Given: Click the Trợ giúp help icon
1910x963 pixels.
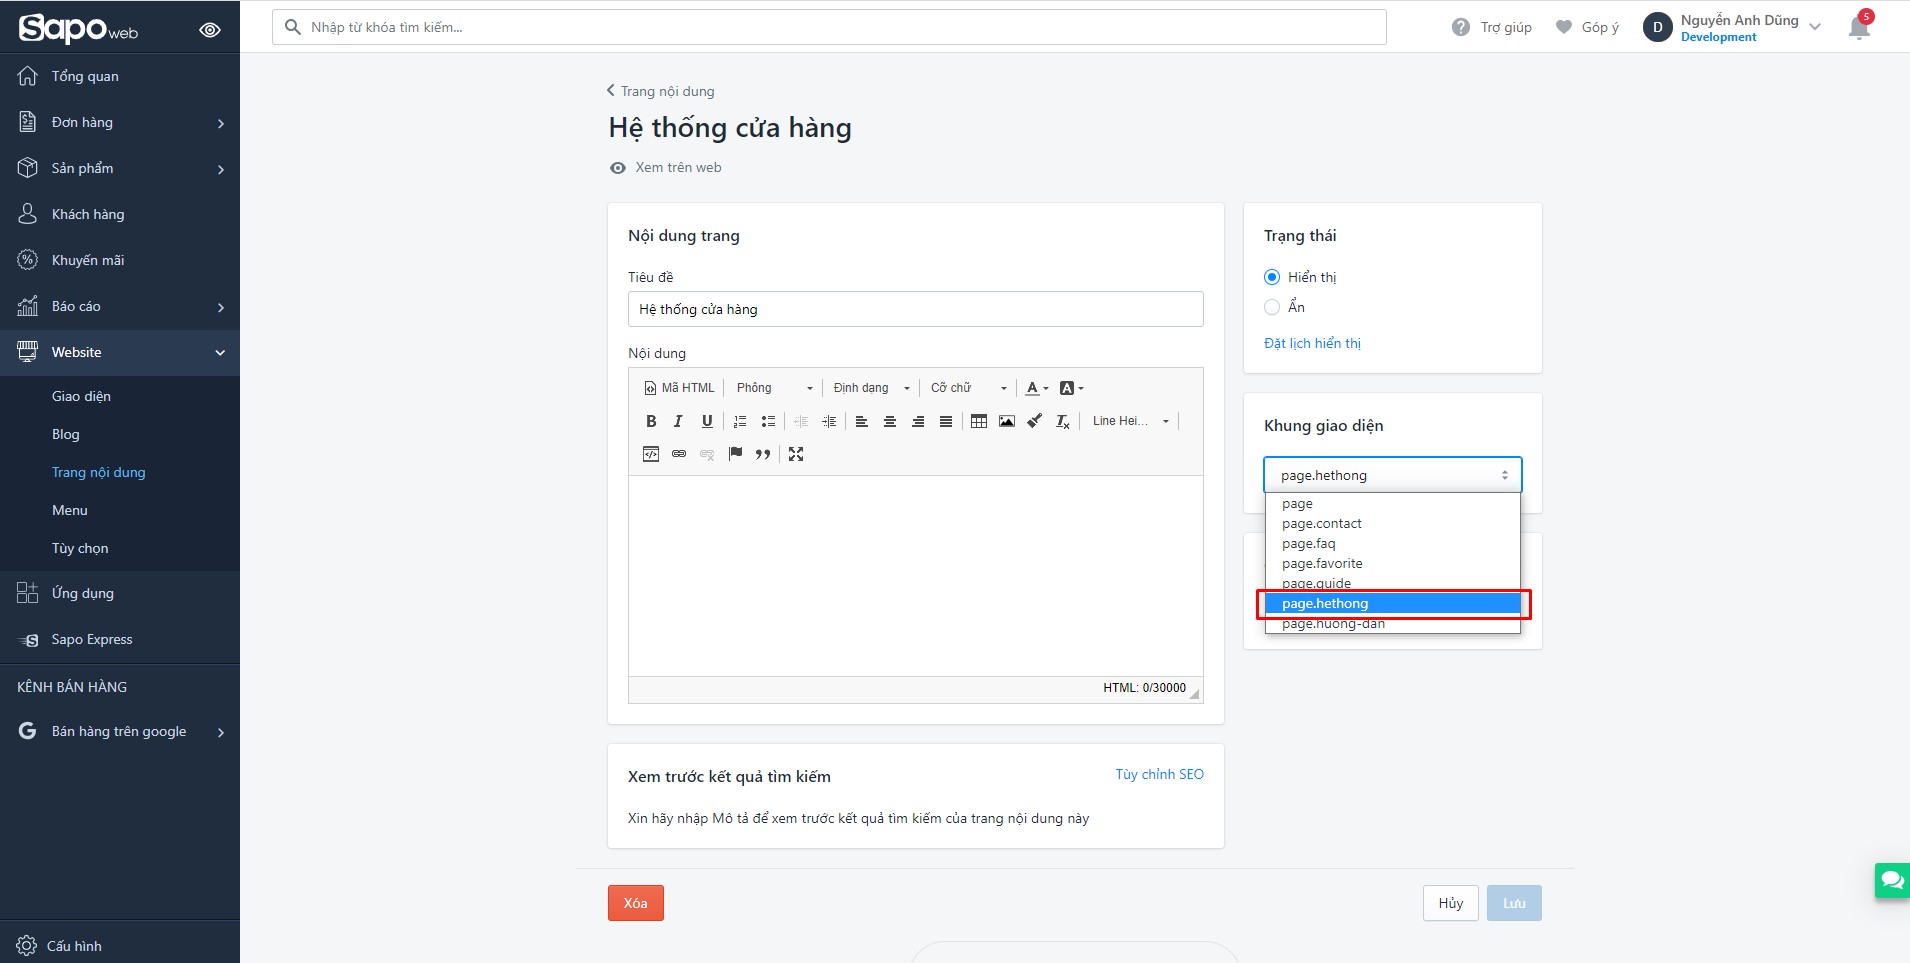Looking at the screenshot, I should [1461, 27].
